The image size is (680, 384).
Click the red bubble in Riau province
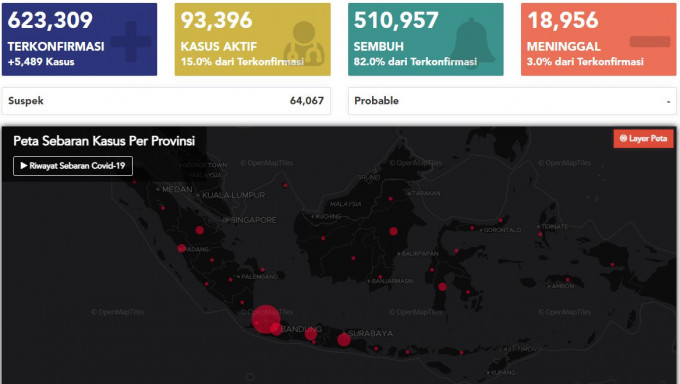click(x=199, y=230)
